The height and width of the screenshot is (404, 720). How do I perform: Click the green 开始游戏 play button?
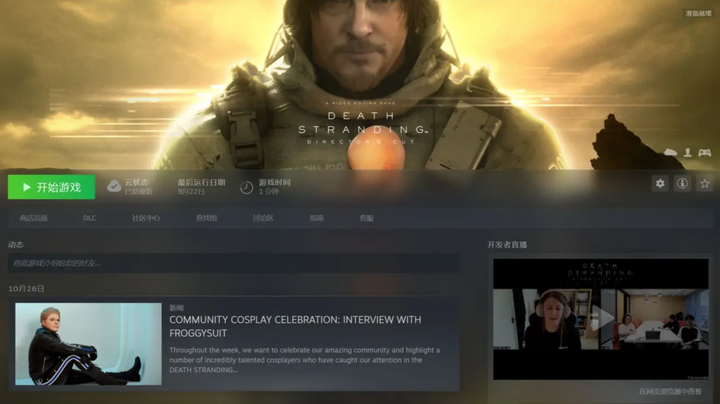click(51, 187)
